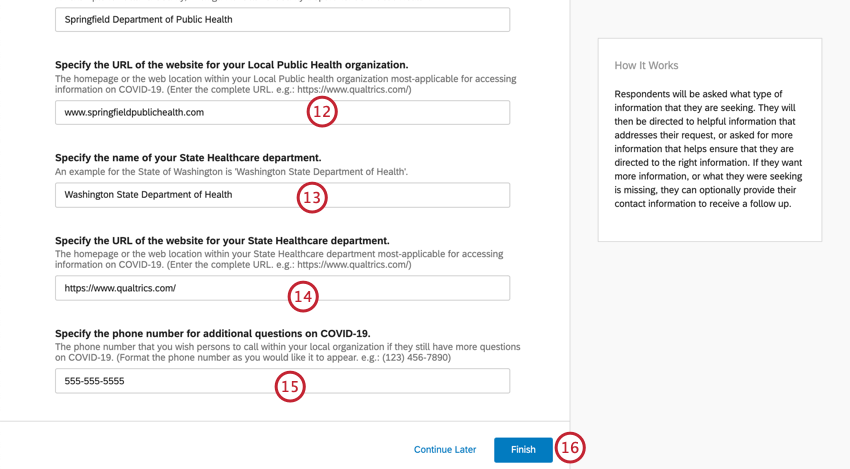Click the Local Public Health URL question label

point(231,65)
